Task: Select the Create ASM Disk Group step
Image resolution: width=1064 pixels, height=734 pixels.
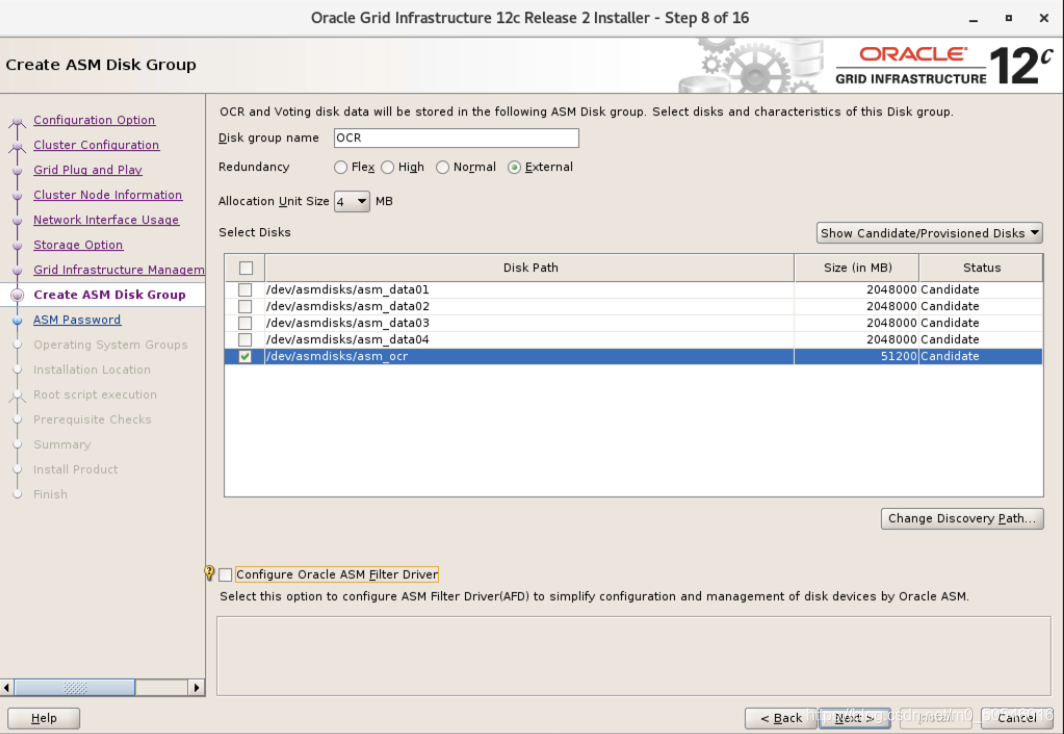Action: (109, 295)
